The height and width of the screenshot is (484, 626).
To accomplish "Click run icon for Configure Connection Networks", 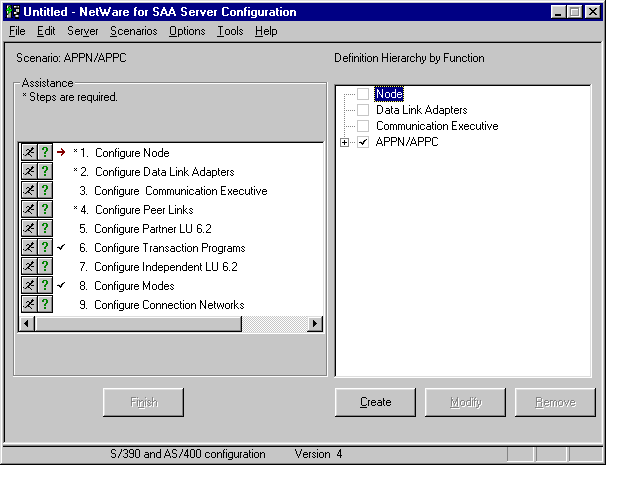I will pos(29,304).
